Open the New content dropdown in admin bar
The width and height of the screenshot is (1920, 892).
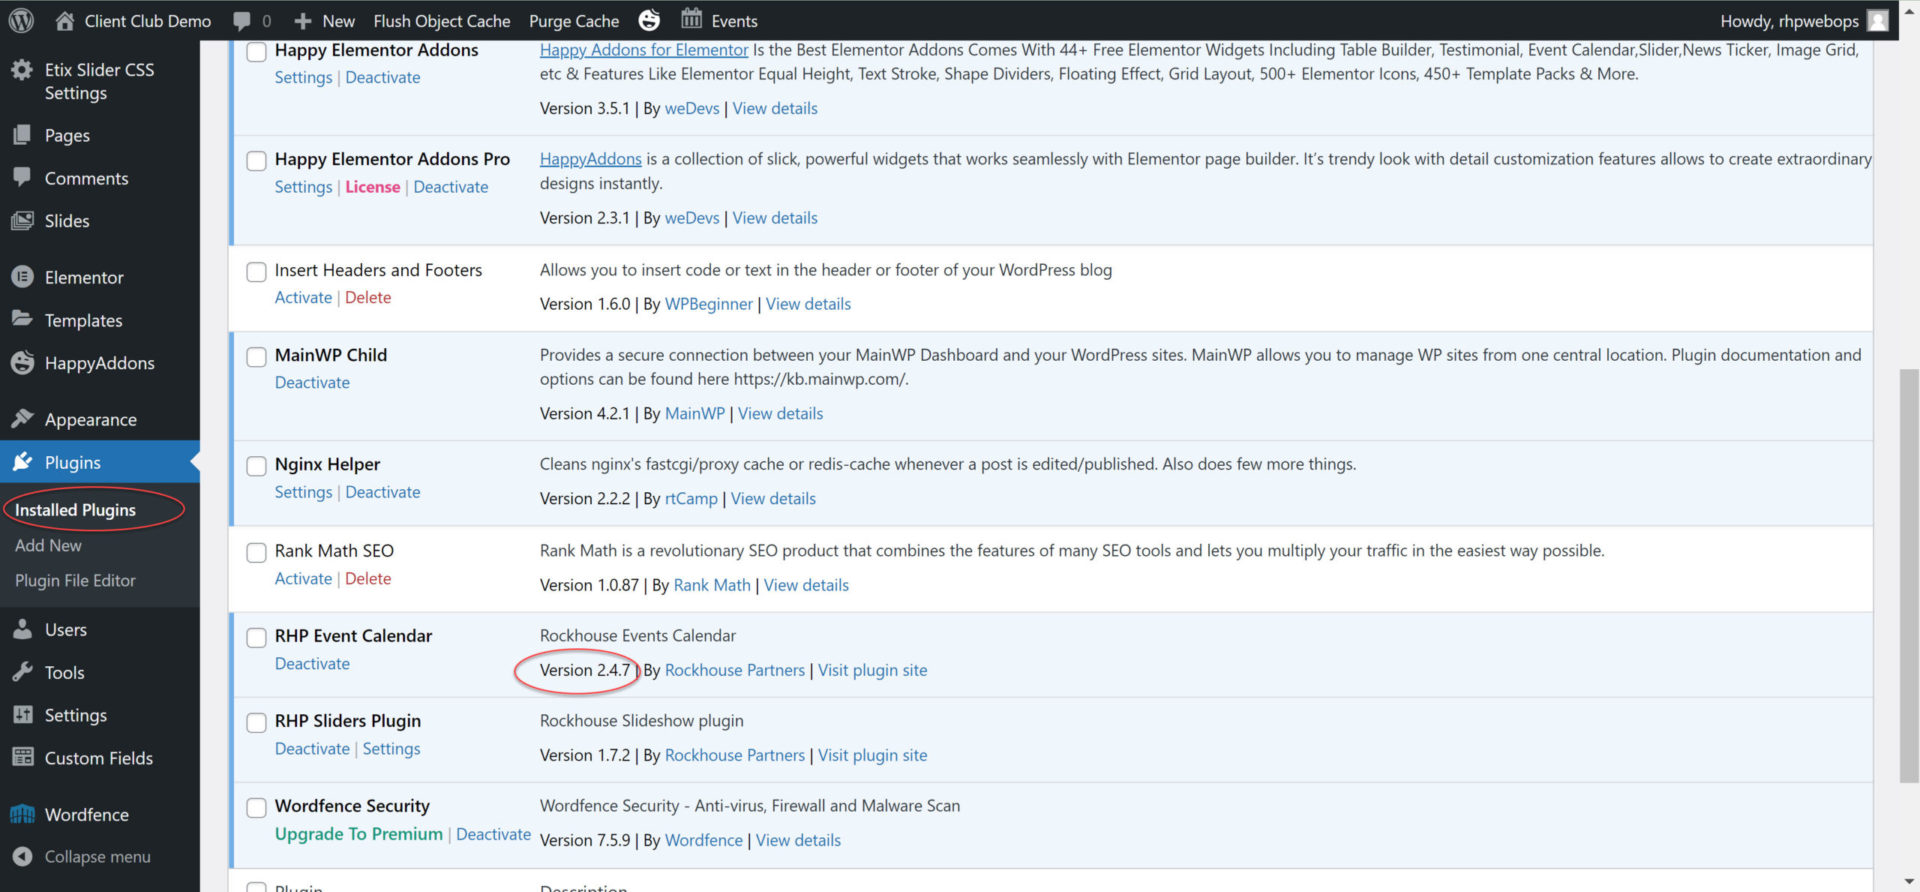click(325, 21)
